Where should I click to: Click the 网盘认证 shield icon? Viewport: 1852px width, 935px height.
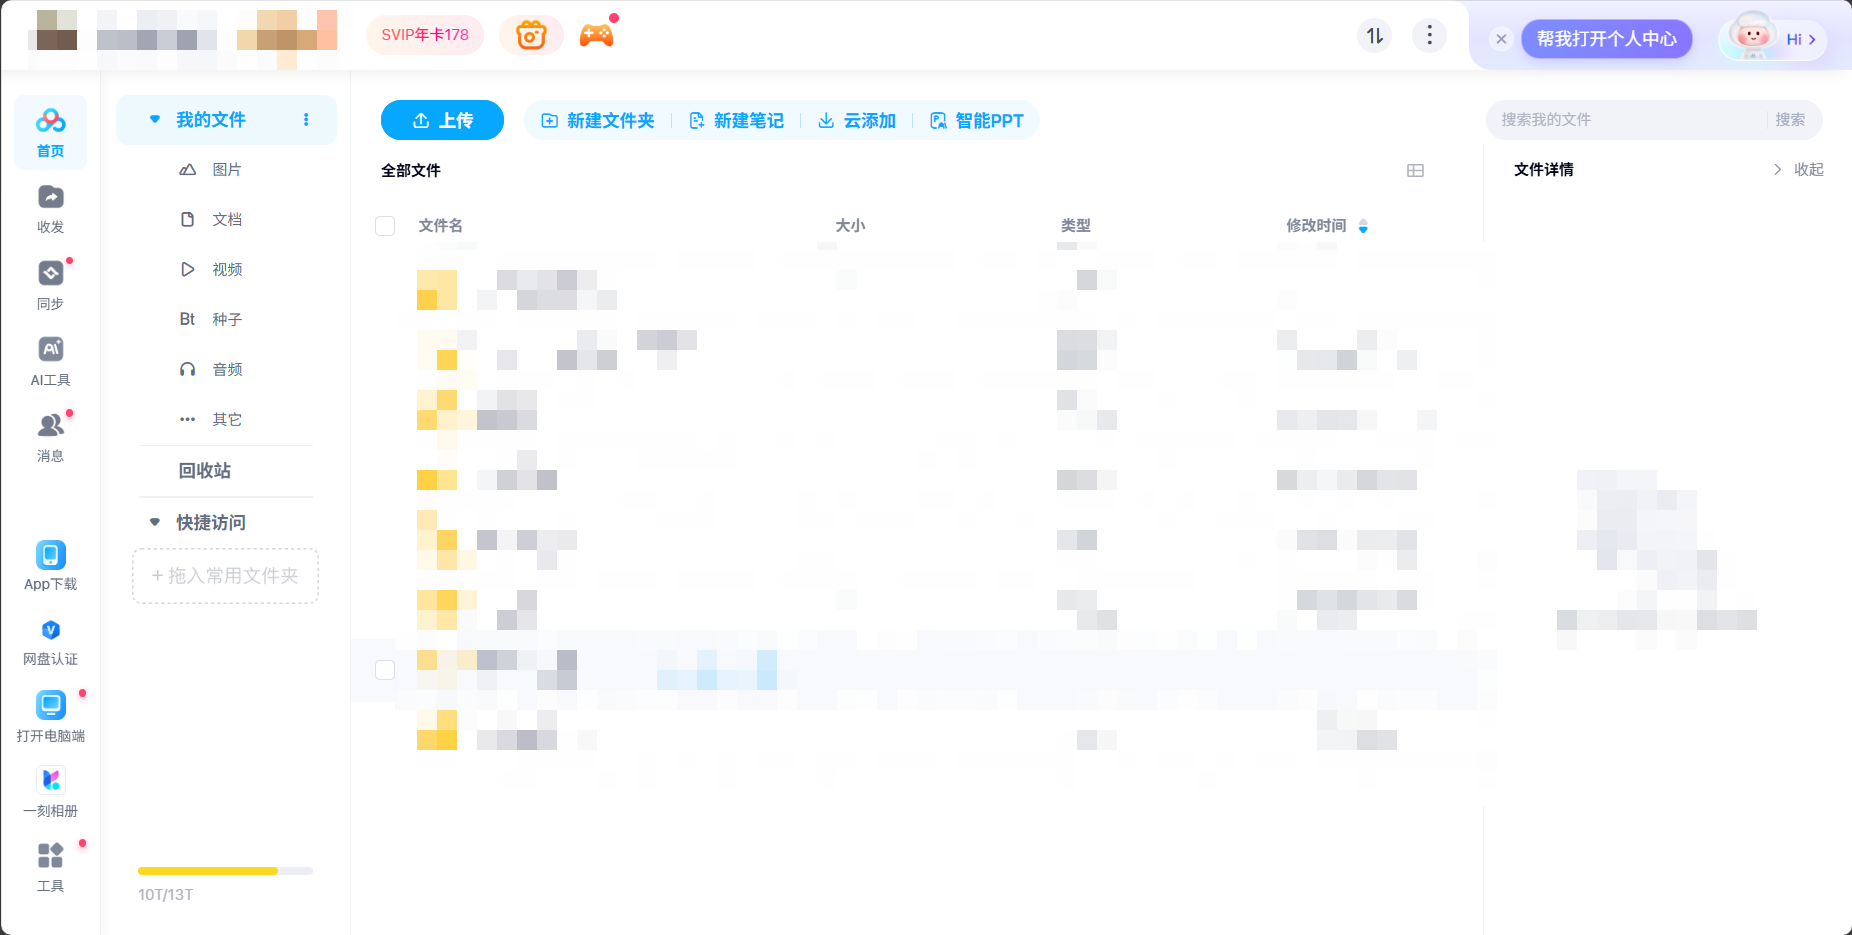(50, 630)
